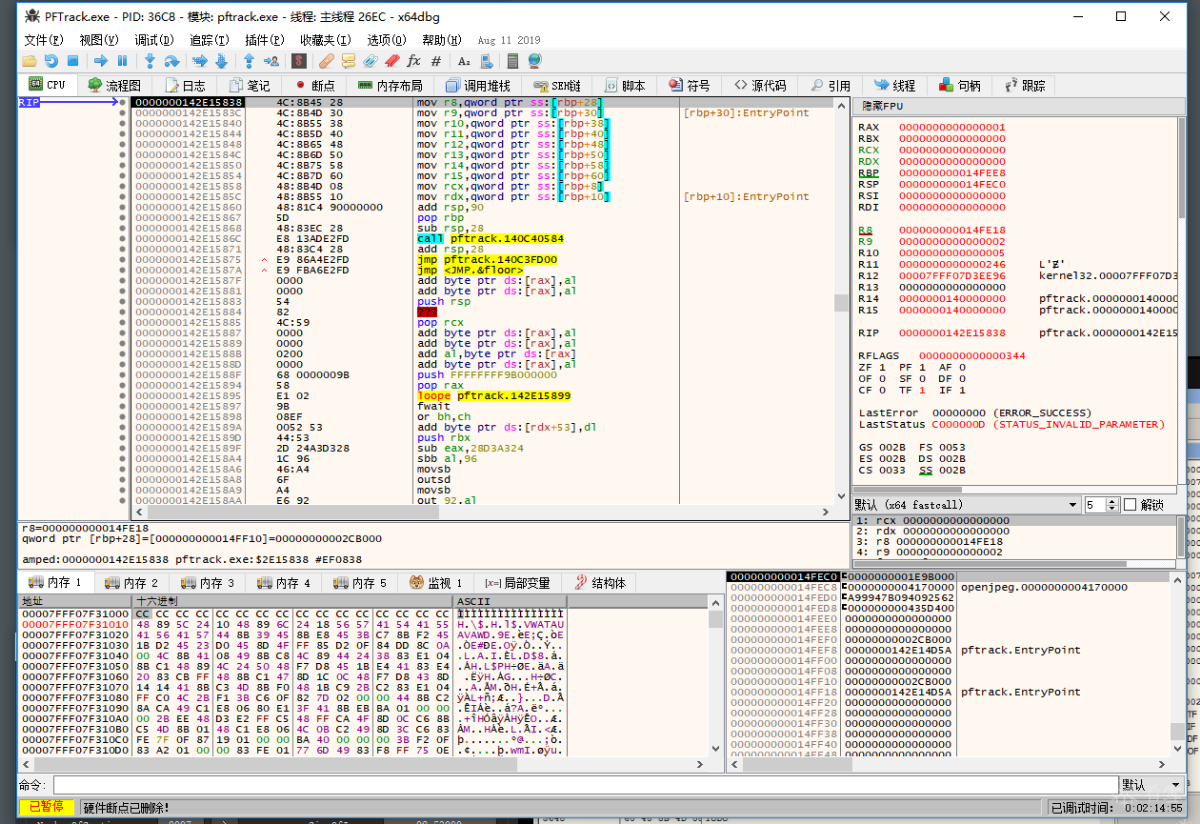Image resolution: width=1200 pixels, height=824 pixels.
Task: Click the RIP register value
Action: click(x=952, y=333)
